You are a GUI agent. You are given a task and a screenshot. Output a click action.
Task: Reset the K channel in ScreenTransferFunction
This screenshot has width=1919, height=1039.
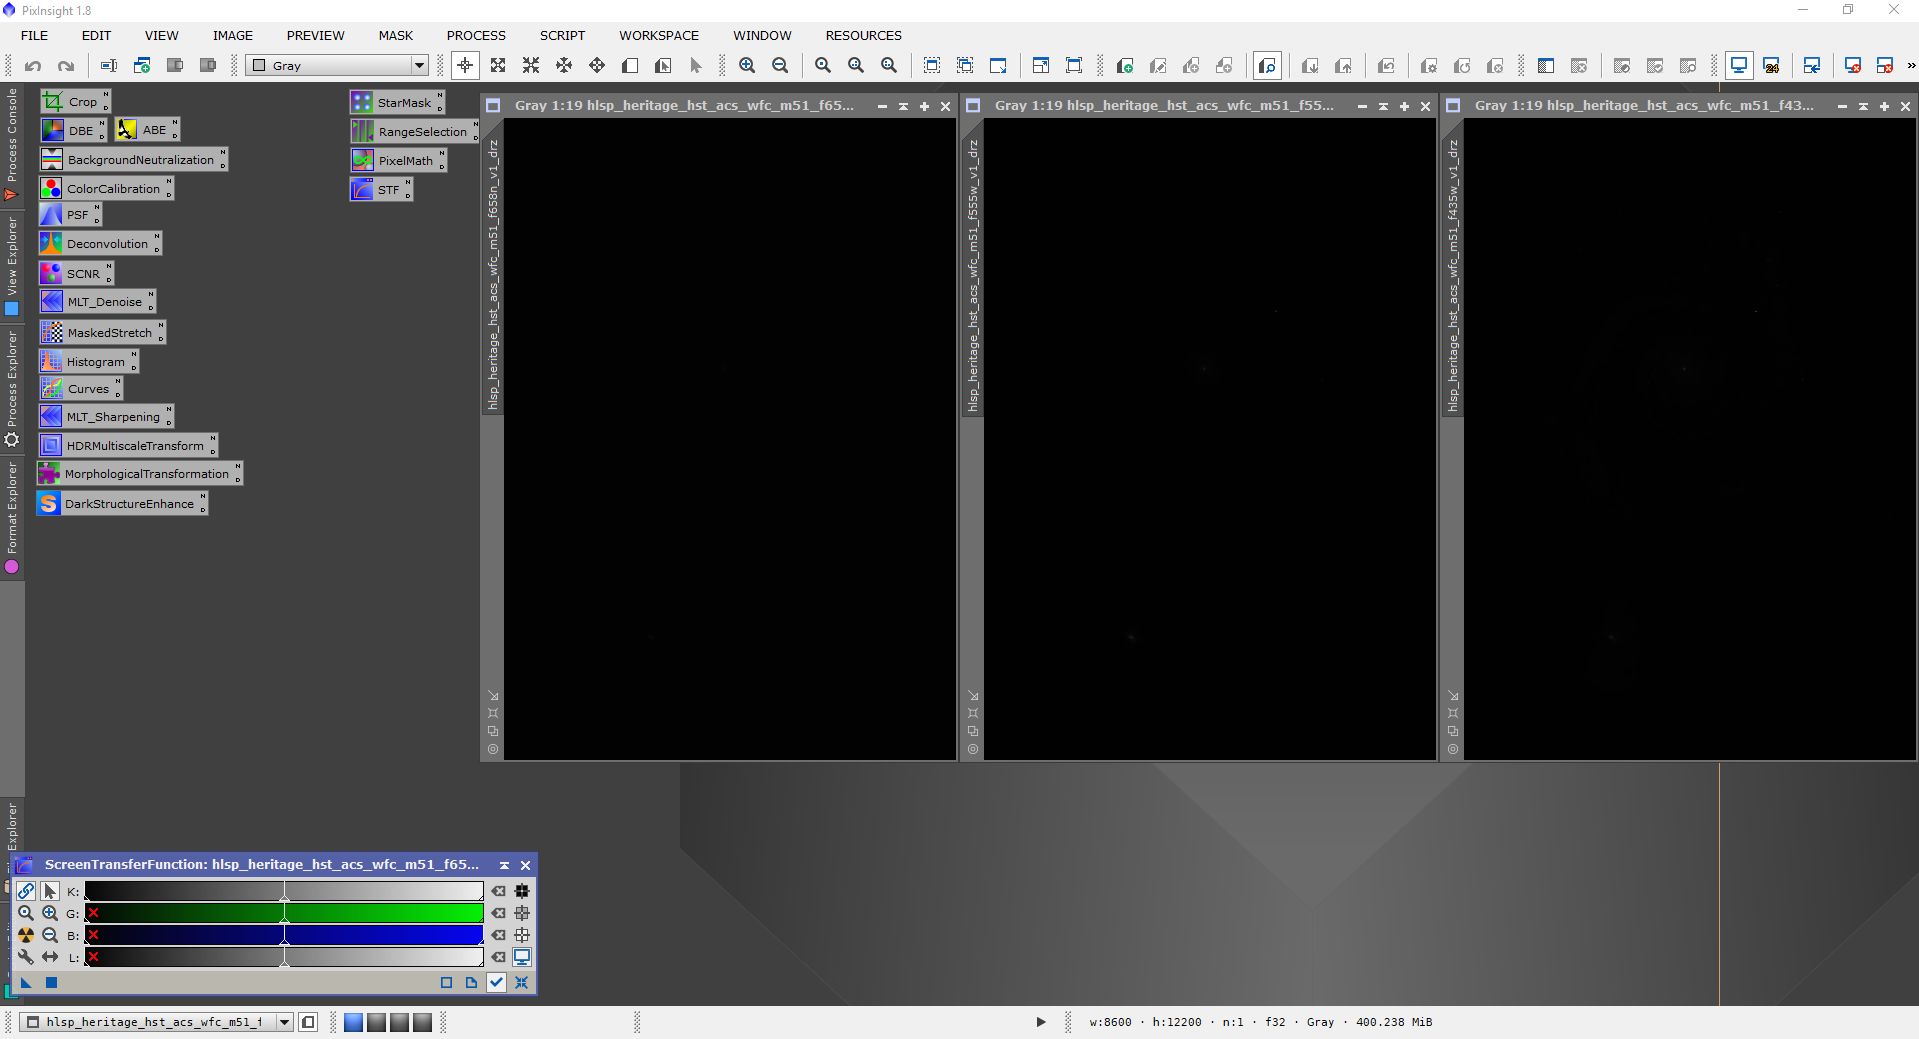pyautogui.click(x=498, y=891)
